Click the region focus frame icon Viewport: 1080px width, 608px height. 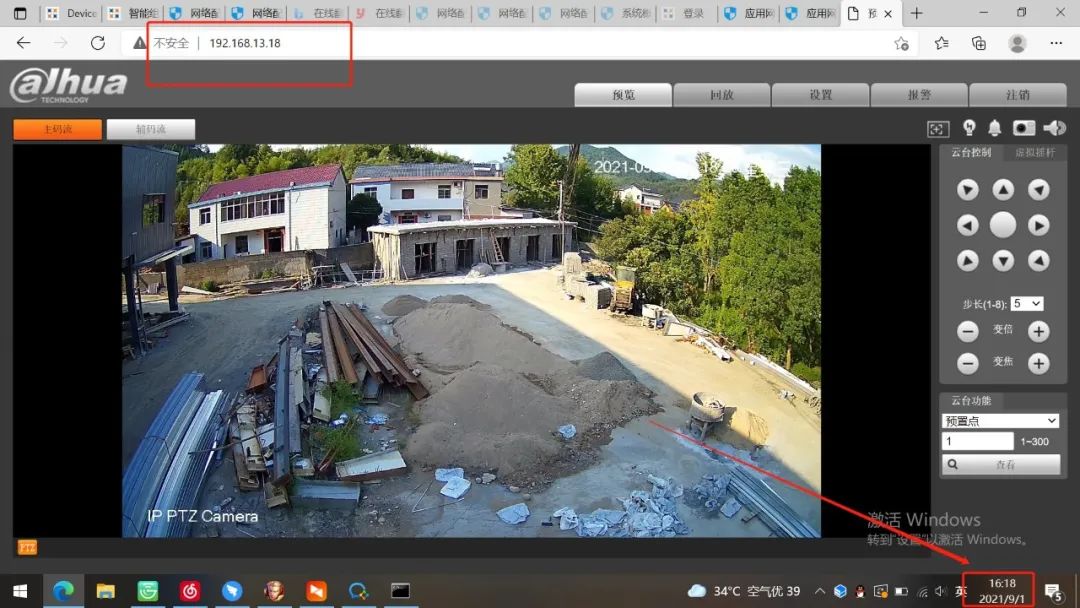(938, 129)
